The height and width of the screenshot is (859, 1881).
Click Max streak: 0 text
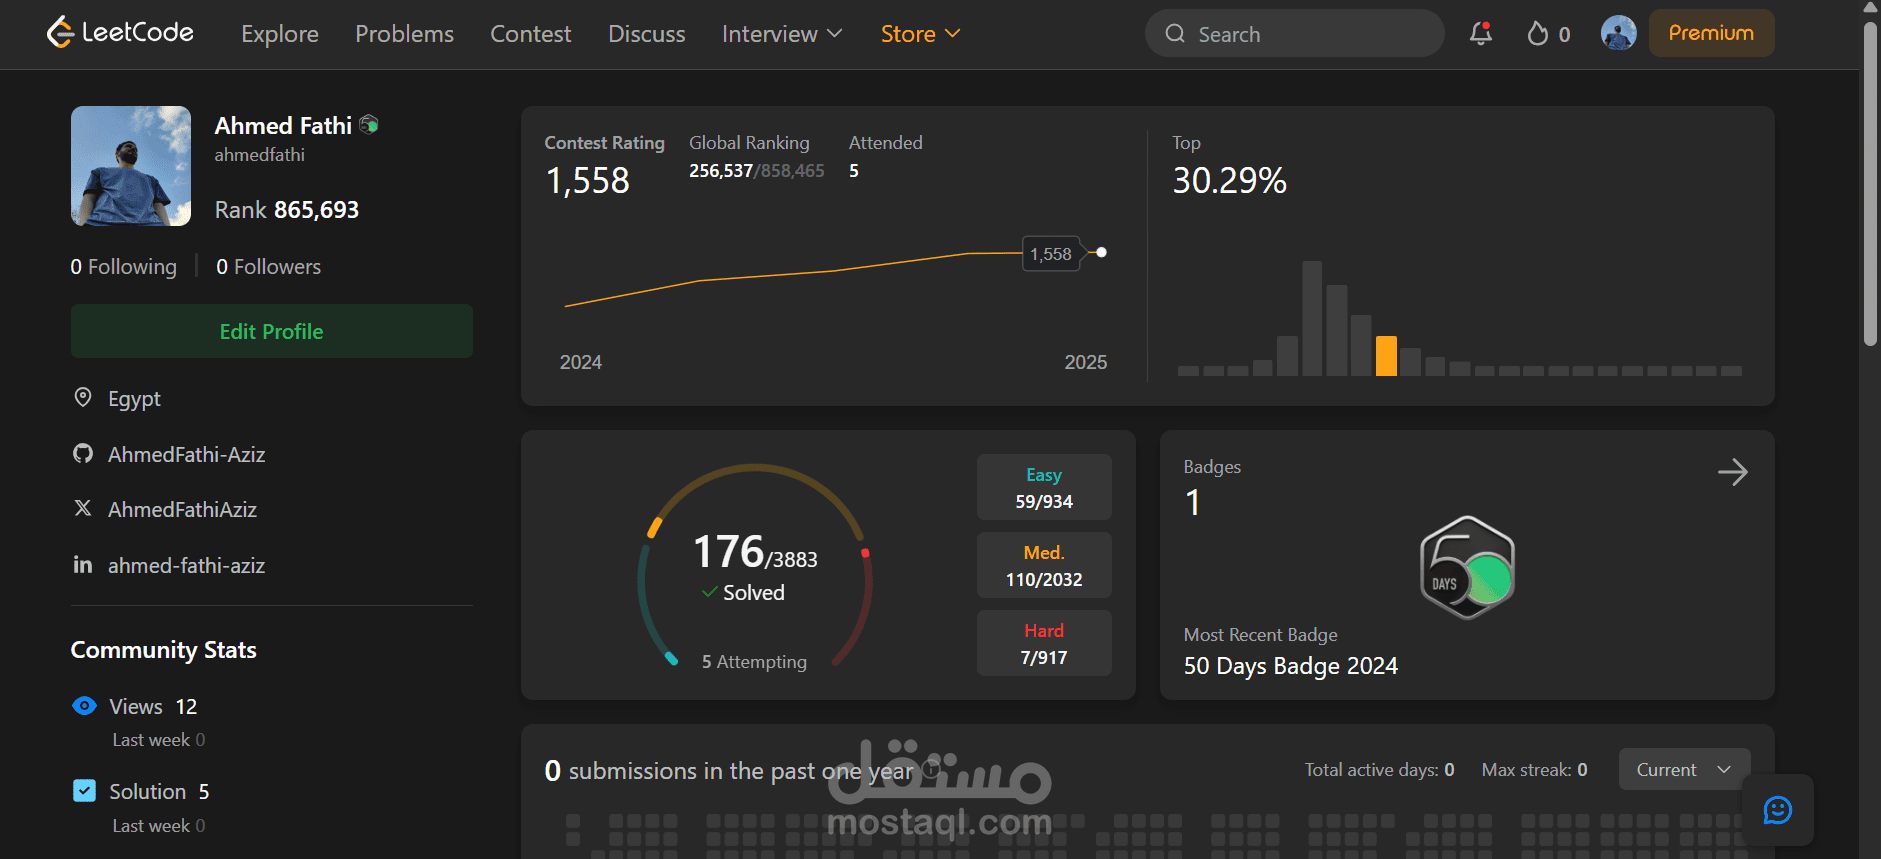tap(1535, 770)
